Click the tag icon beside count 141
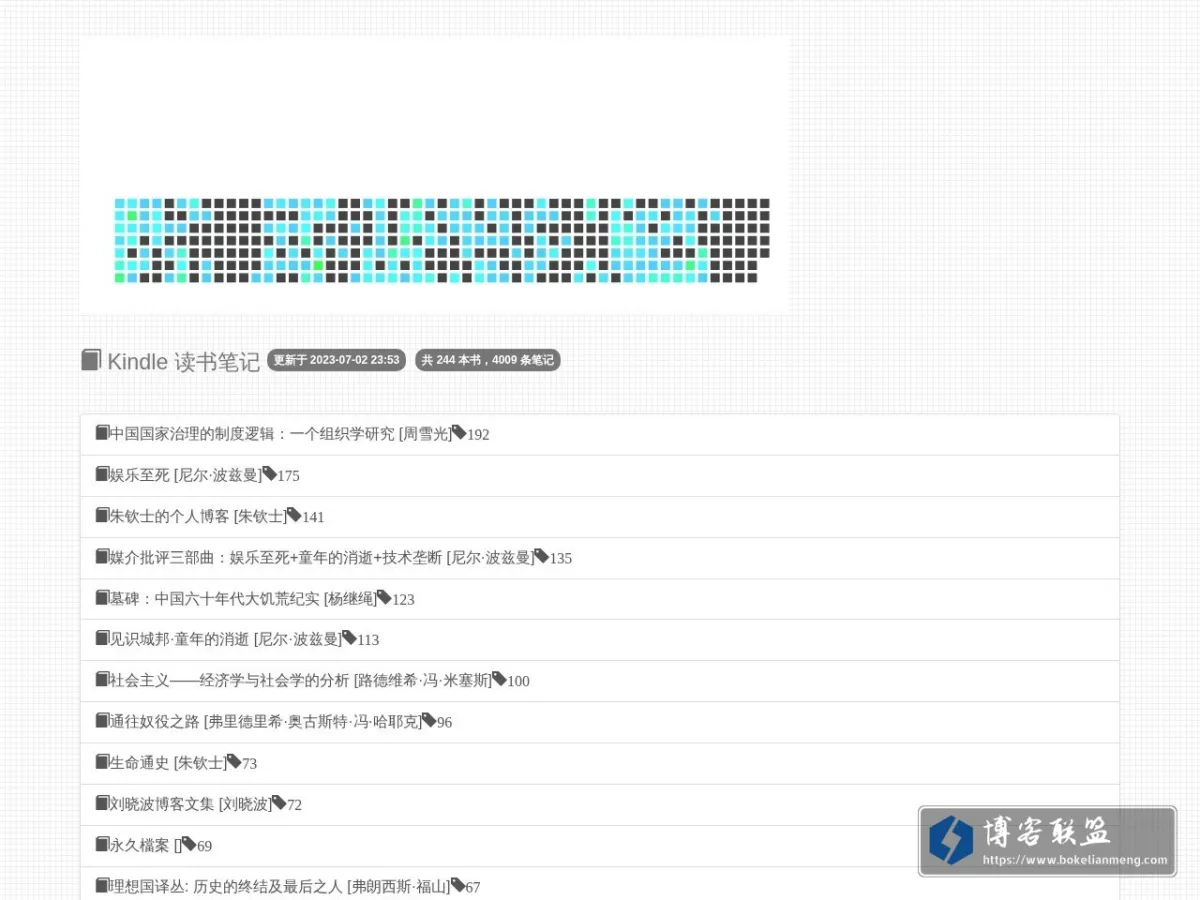Viewport: 1200px width, 900px height. coord(294,515)
